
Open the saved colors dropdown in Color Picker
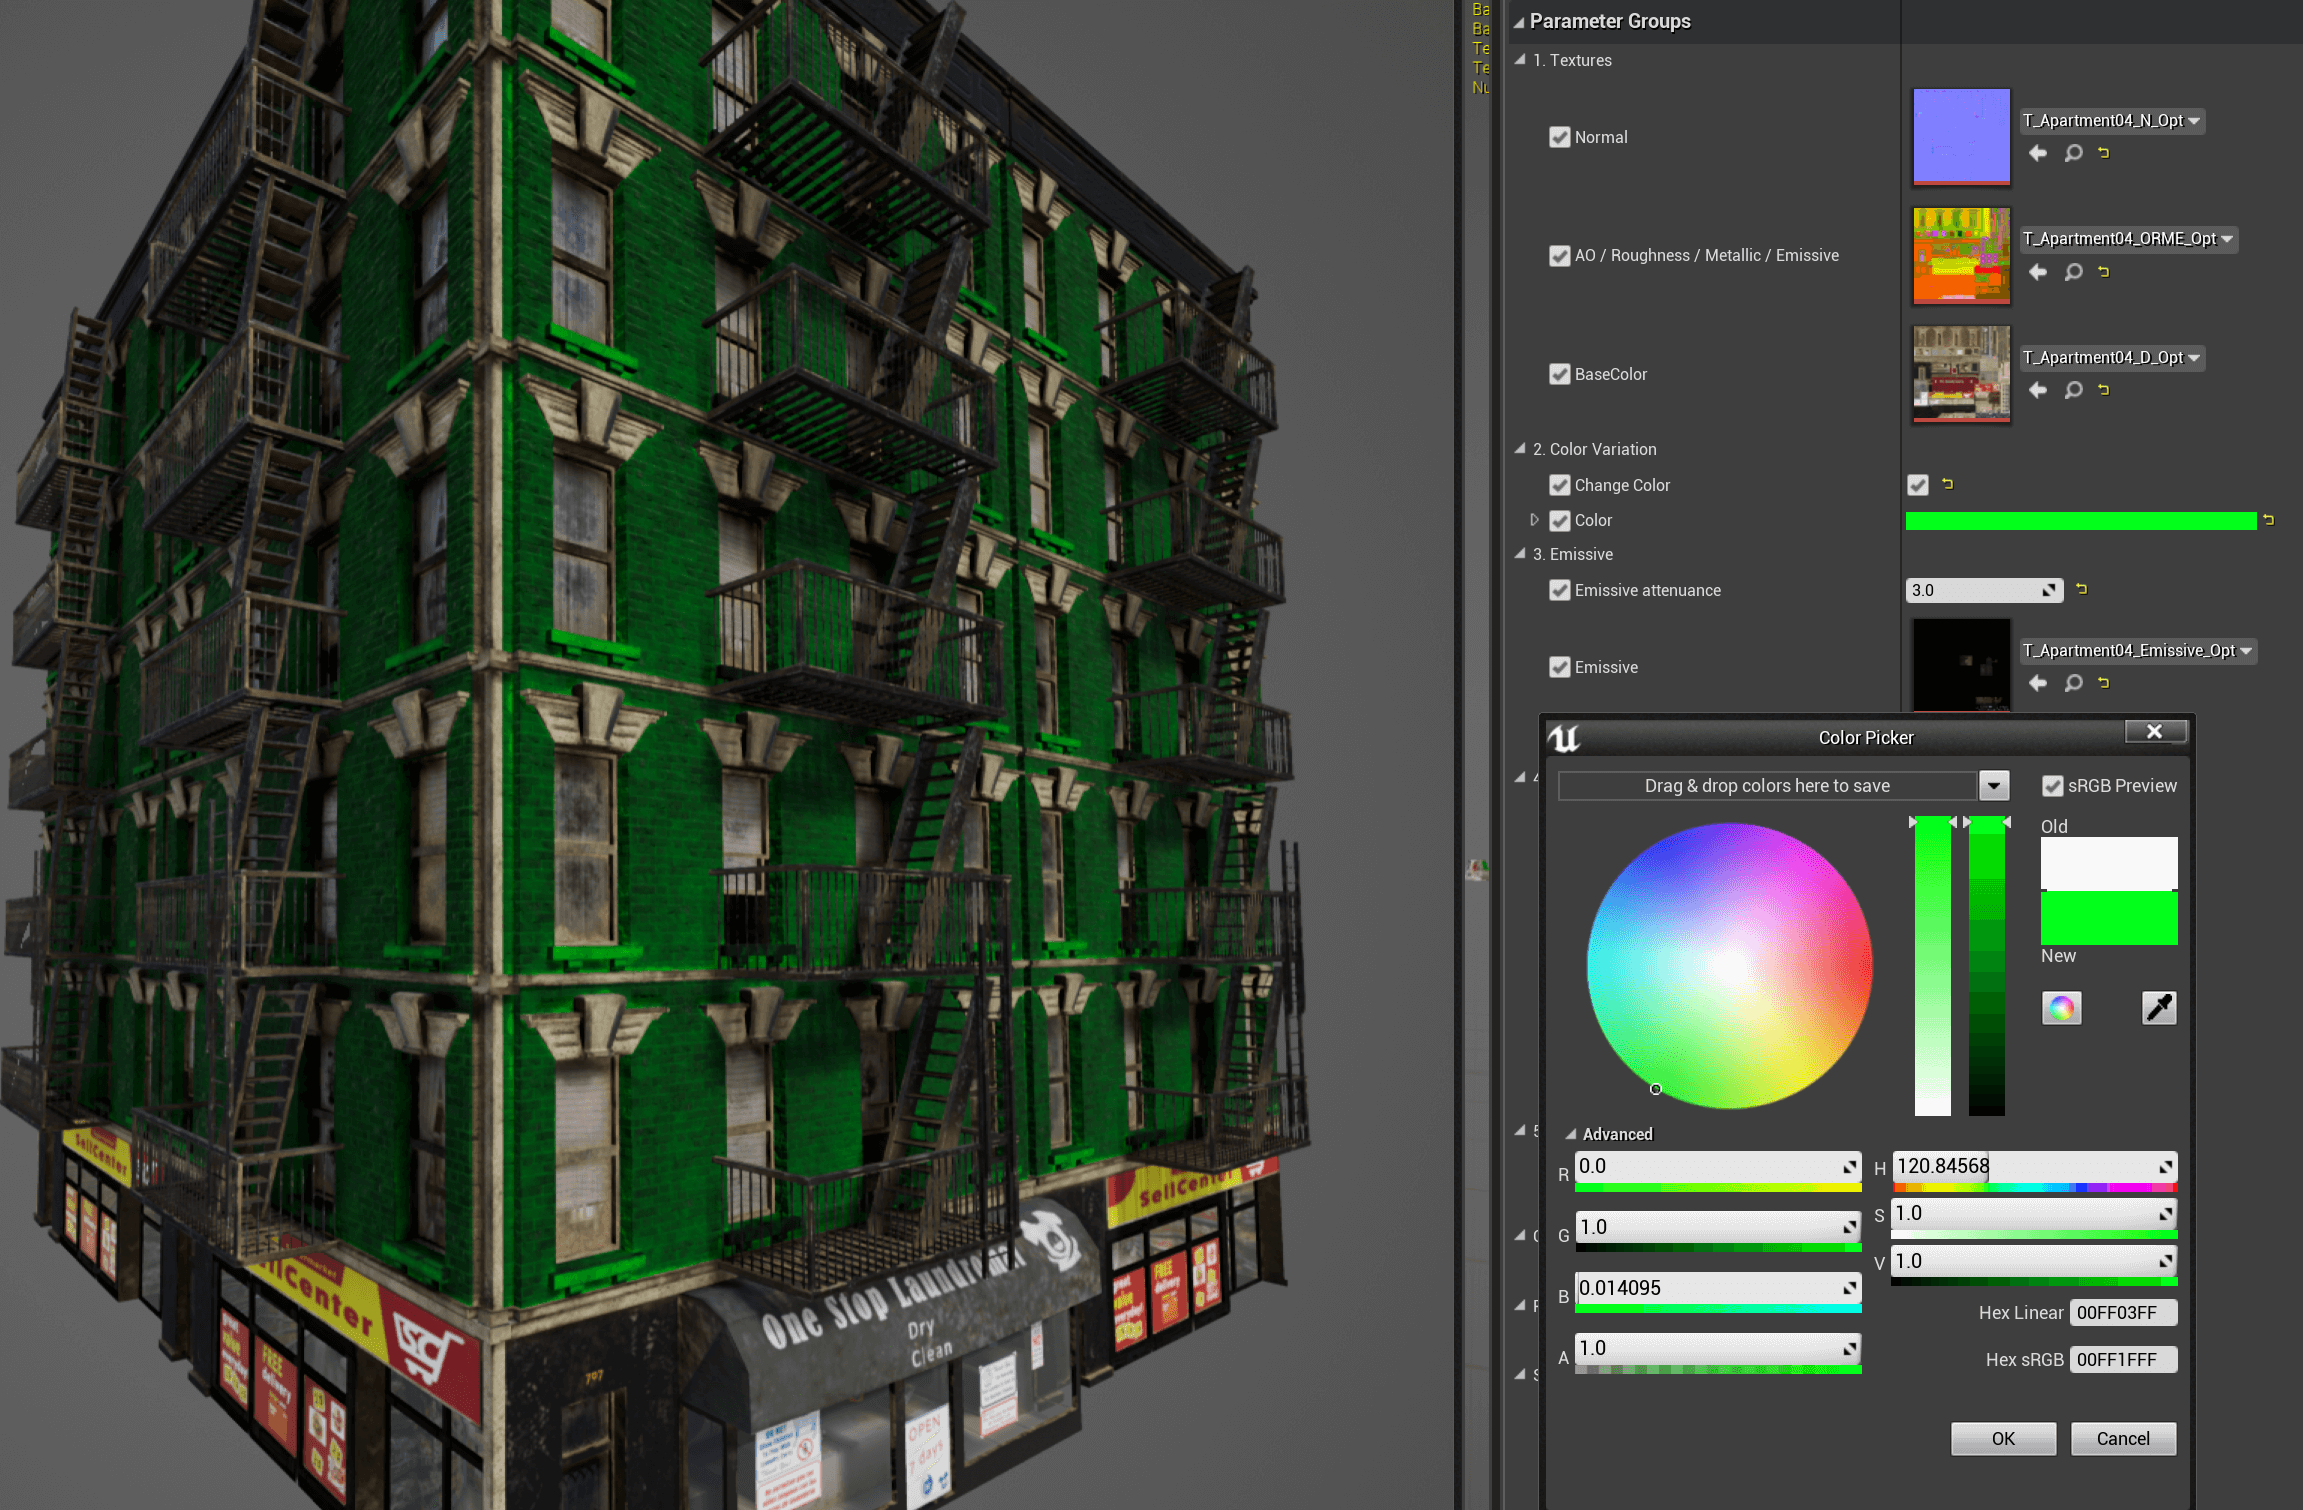1993,785
